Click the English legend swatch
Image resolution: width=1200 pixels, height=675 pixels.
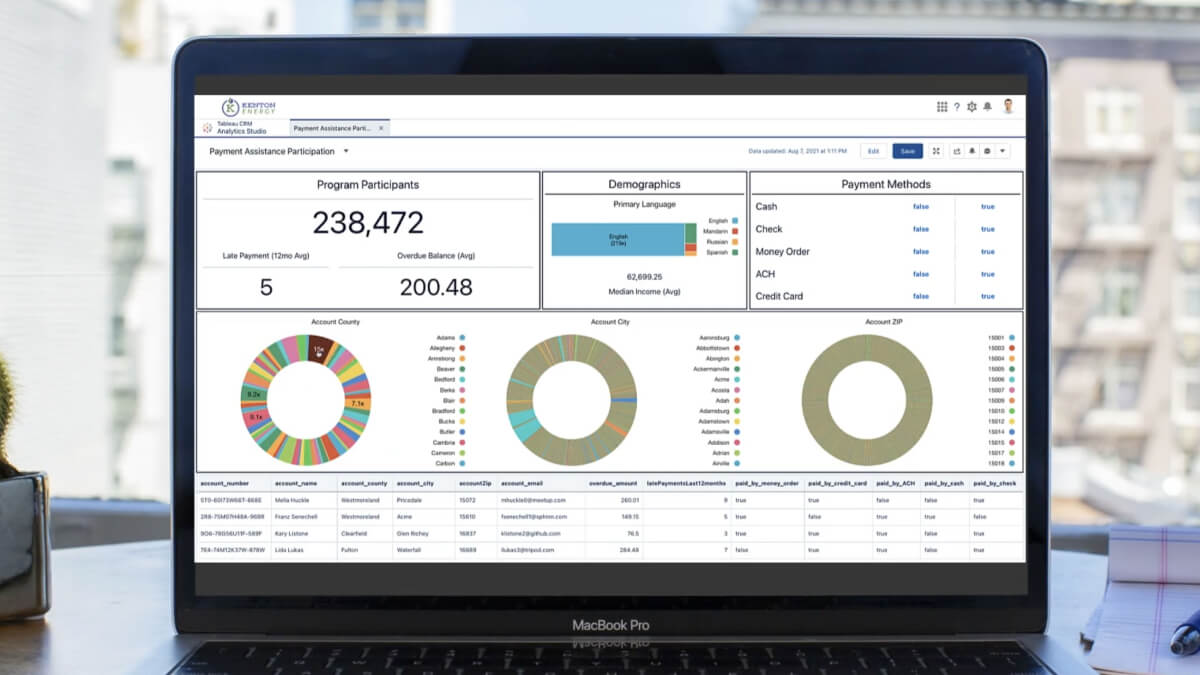tap(735, 220)
